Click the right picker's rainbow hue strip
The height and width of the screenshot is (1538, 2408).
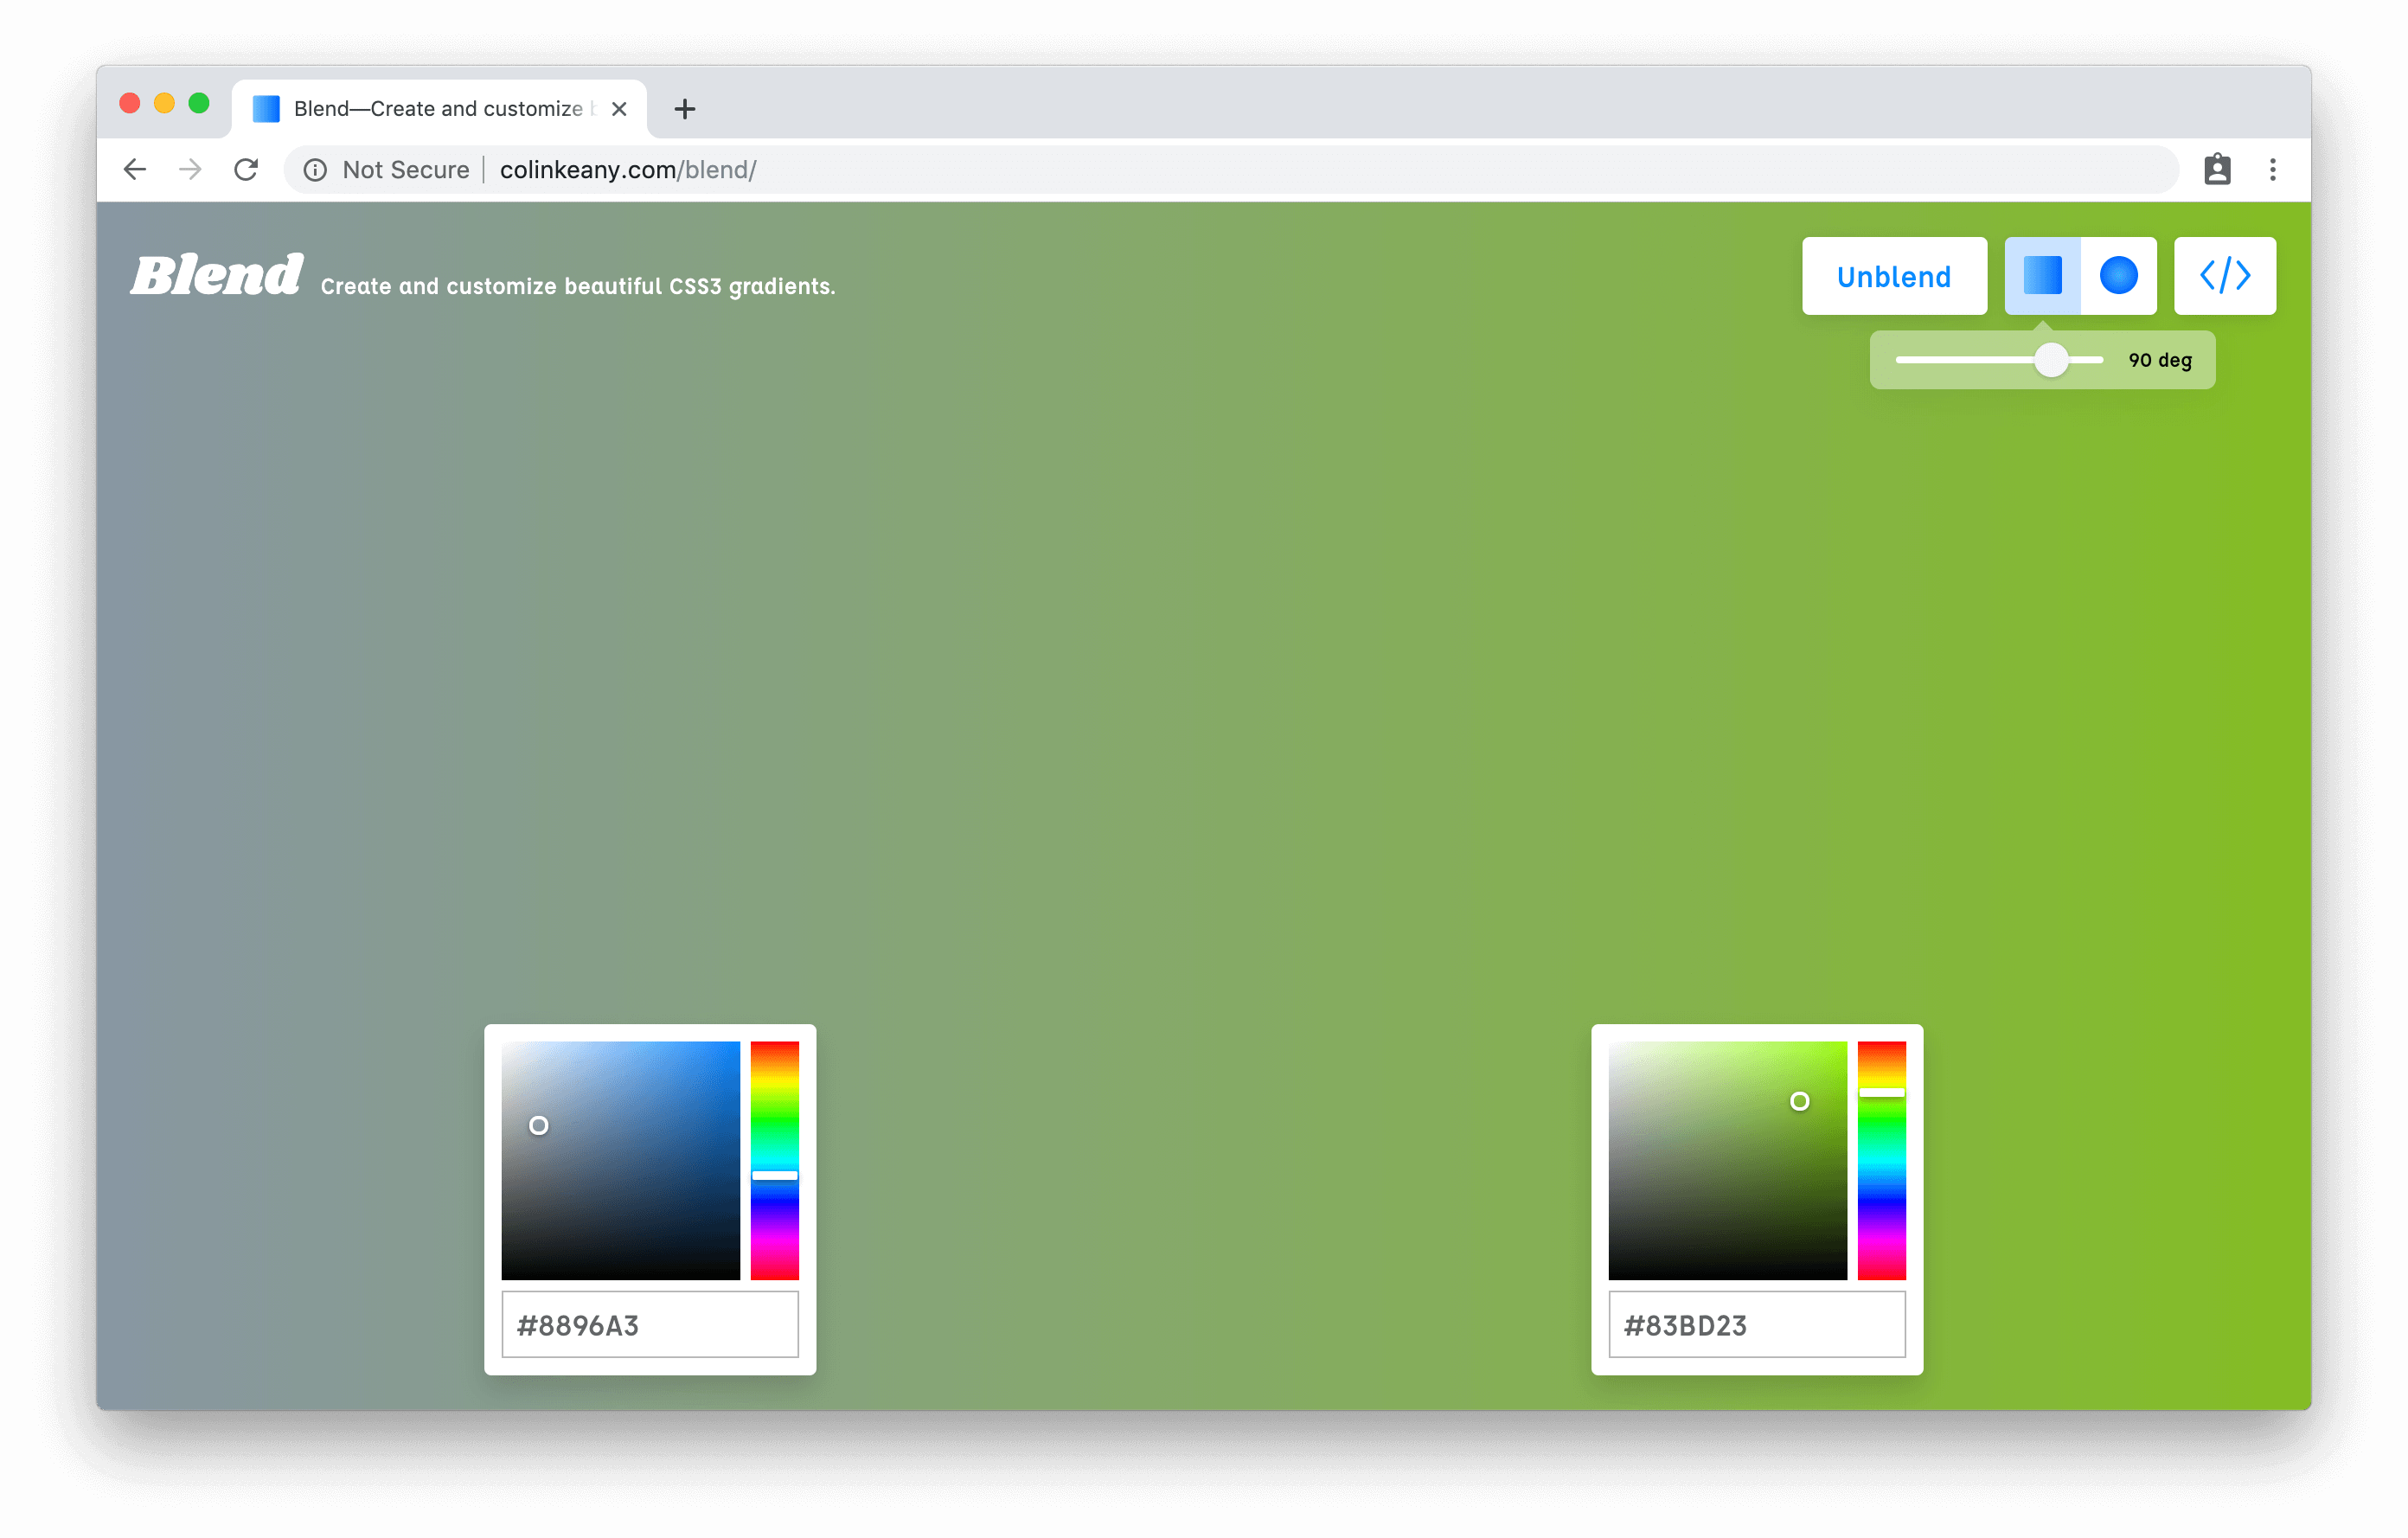coord(1881,1160)
